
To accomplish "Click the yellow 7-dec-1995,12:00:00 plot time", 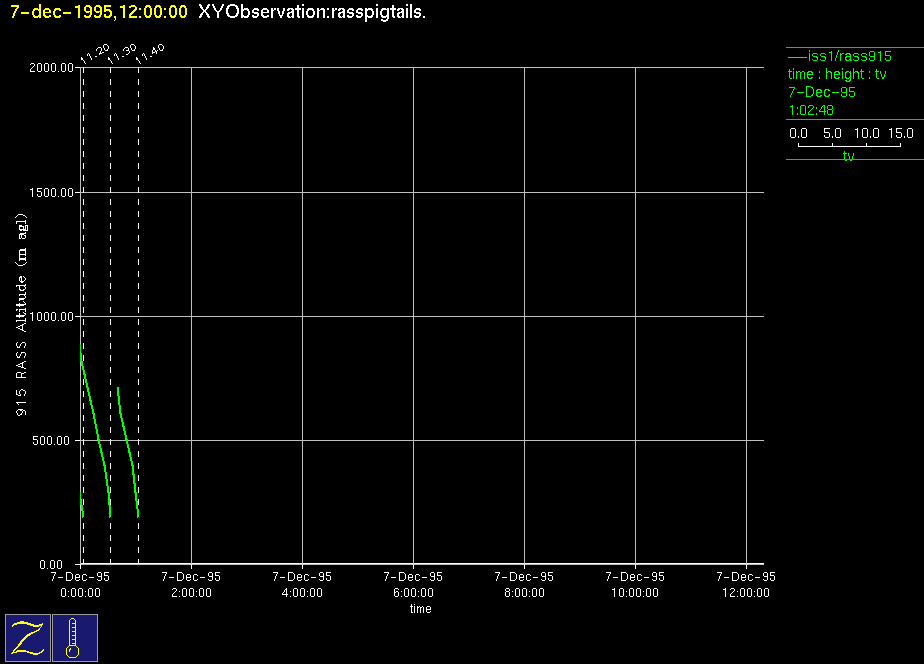I will click(98, 12).
